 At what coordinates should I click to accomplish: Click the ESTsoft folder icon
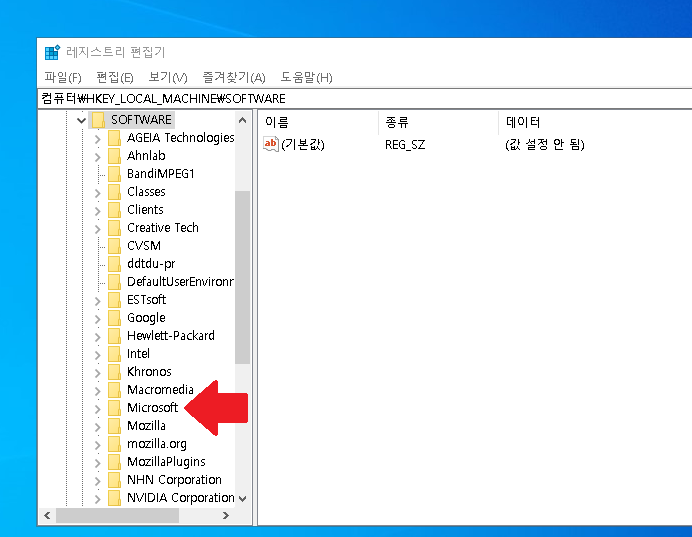tap(114, 300)
